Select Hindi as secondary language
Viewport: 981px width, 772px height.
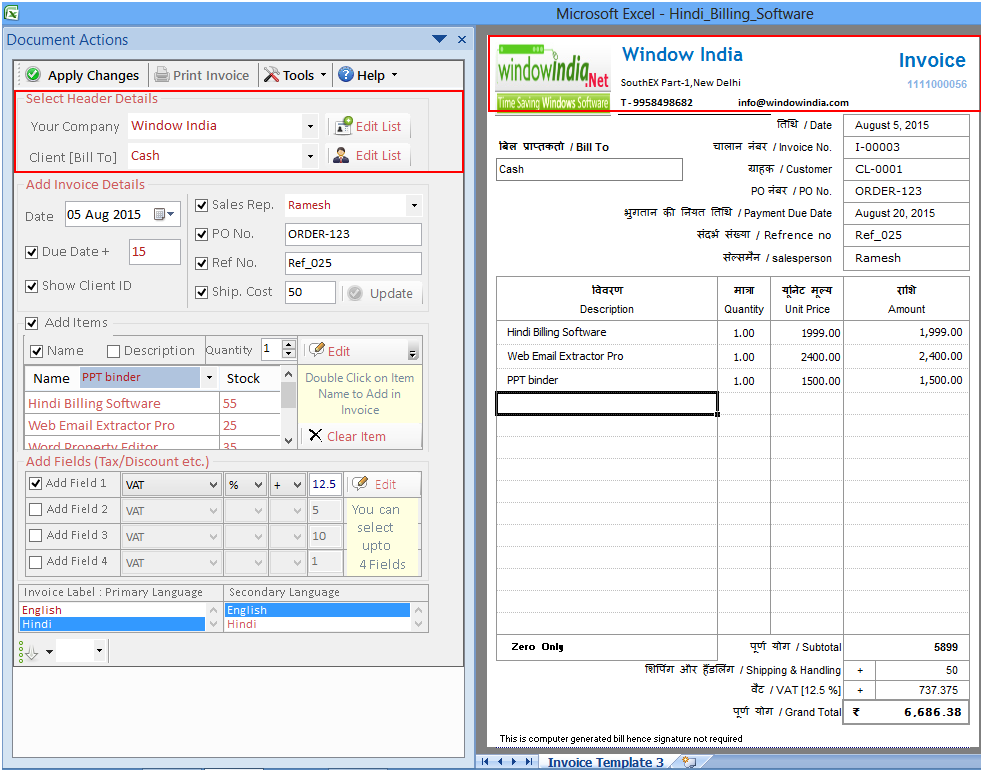(317, 624)
